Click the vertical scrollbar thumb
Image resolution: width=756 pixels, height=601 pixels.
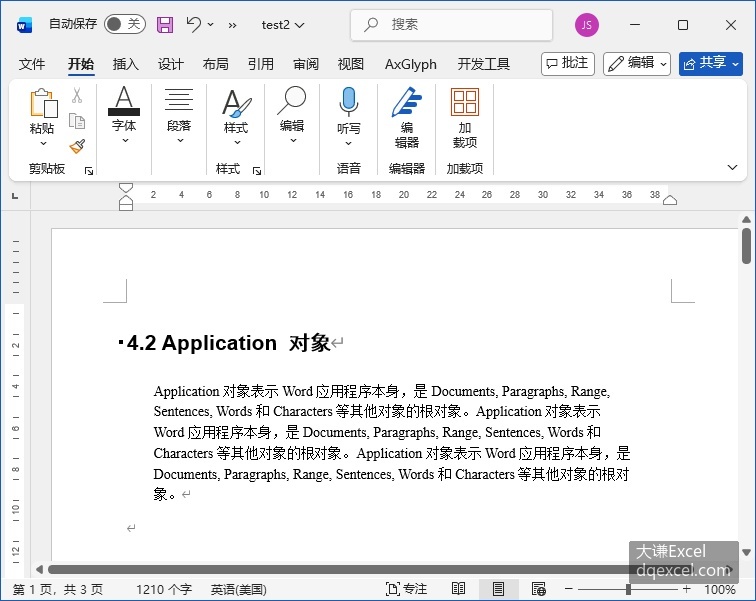[746, 246]
